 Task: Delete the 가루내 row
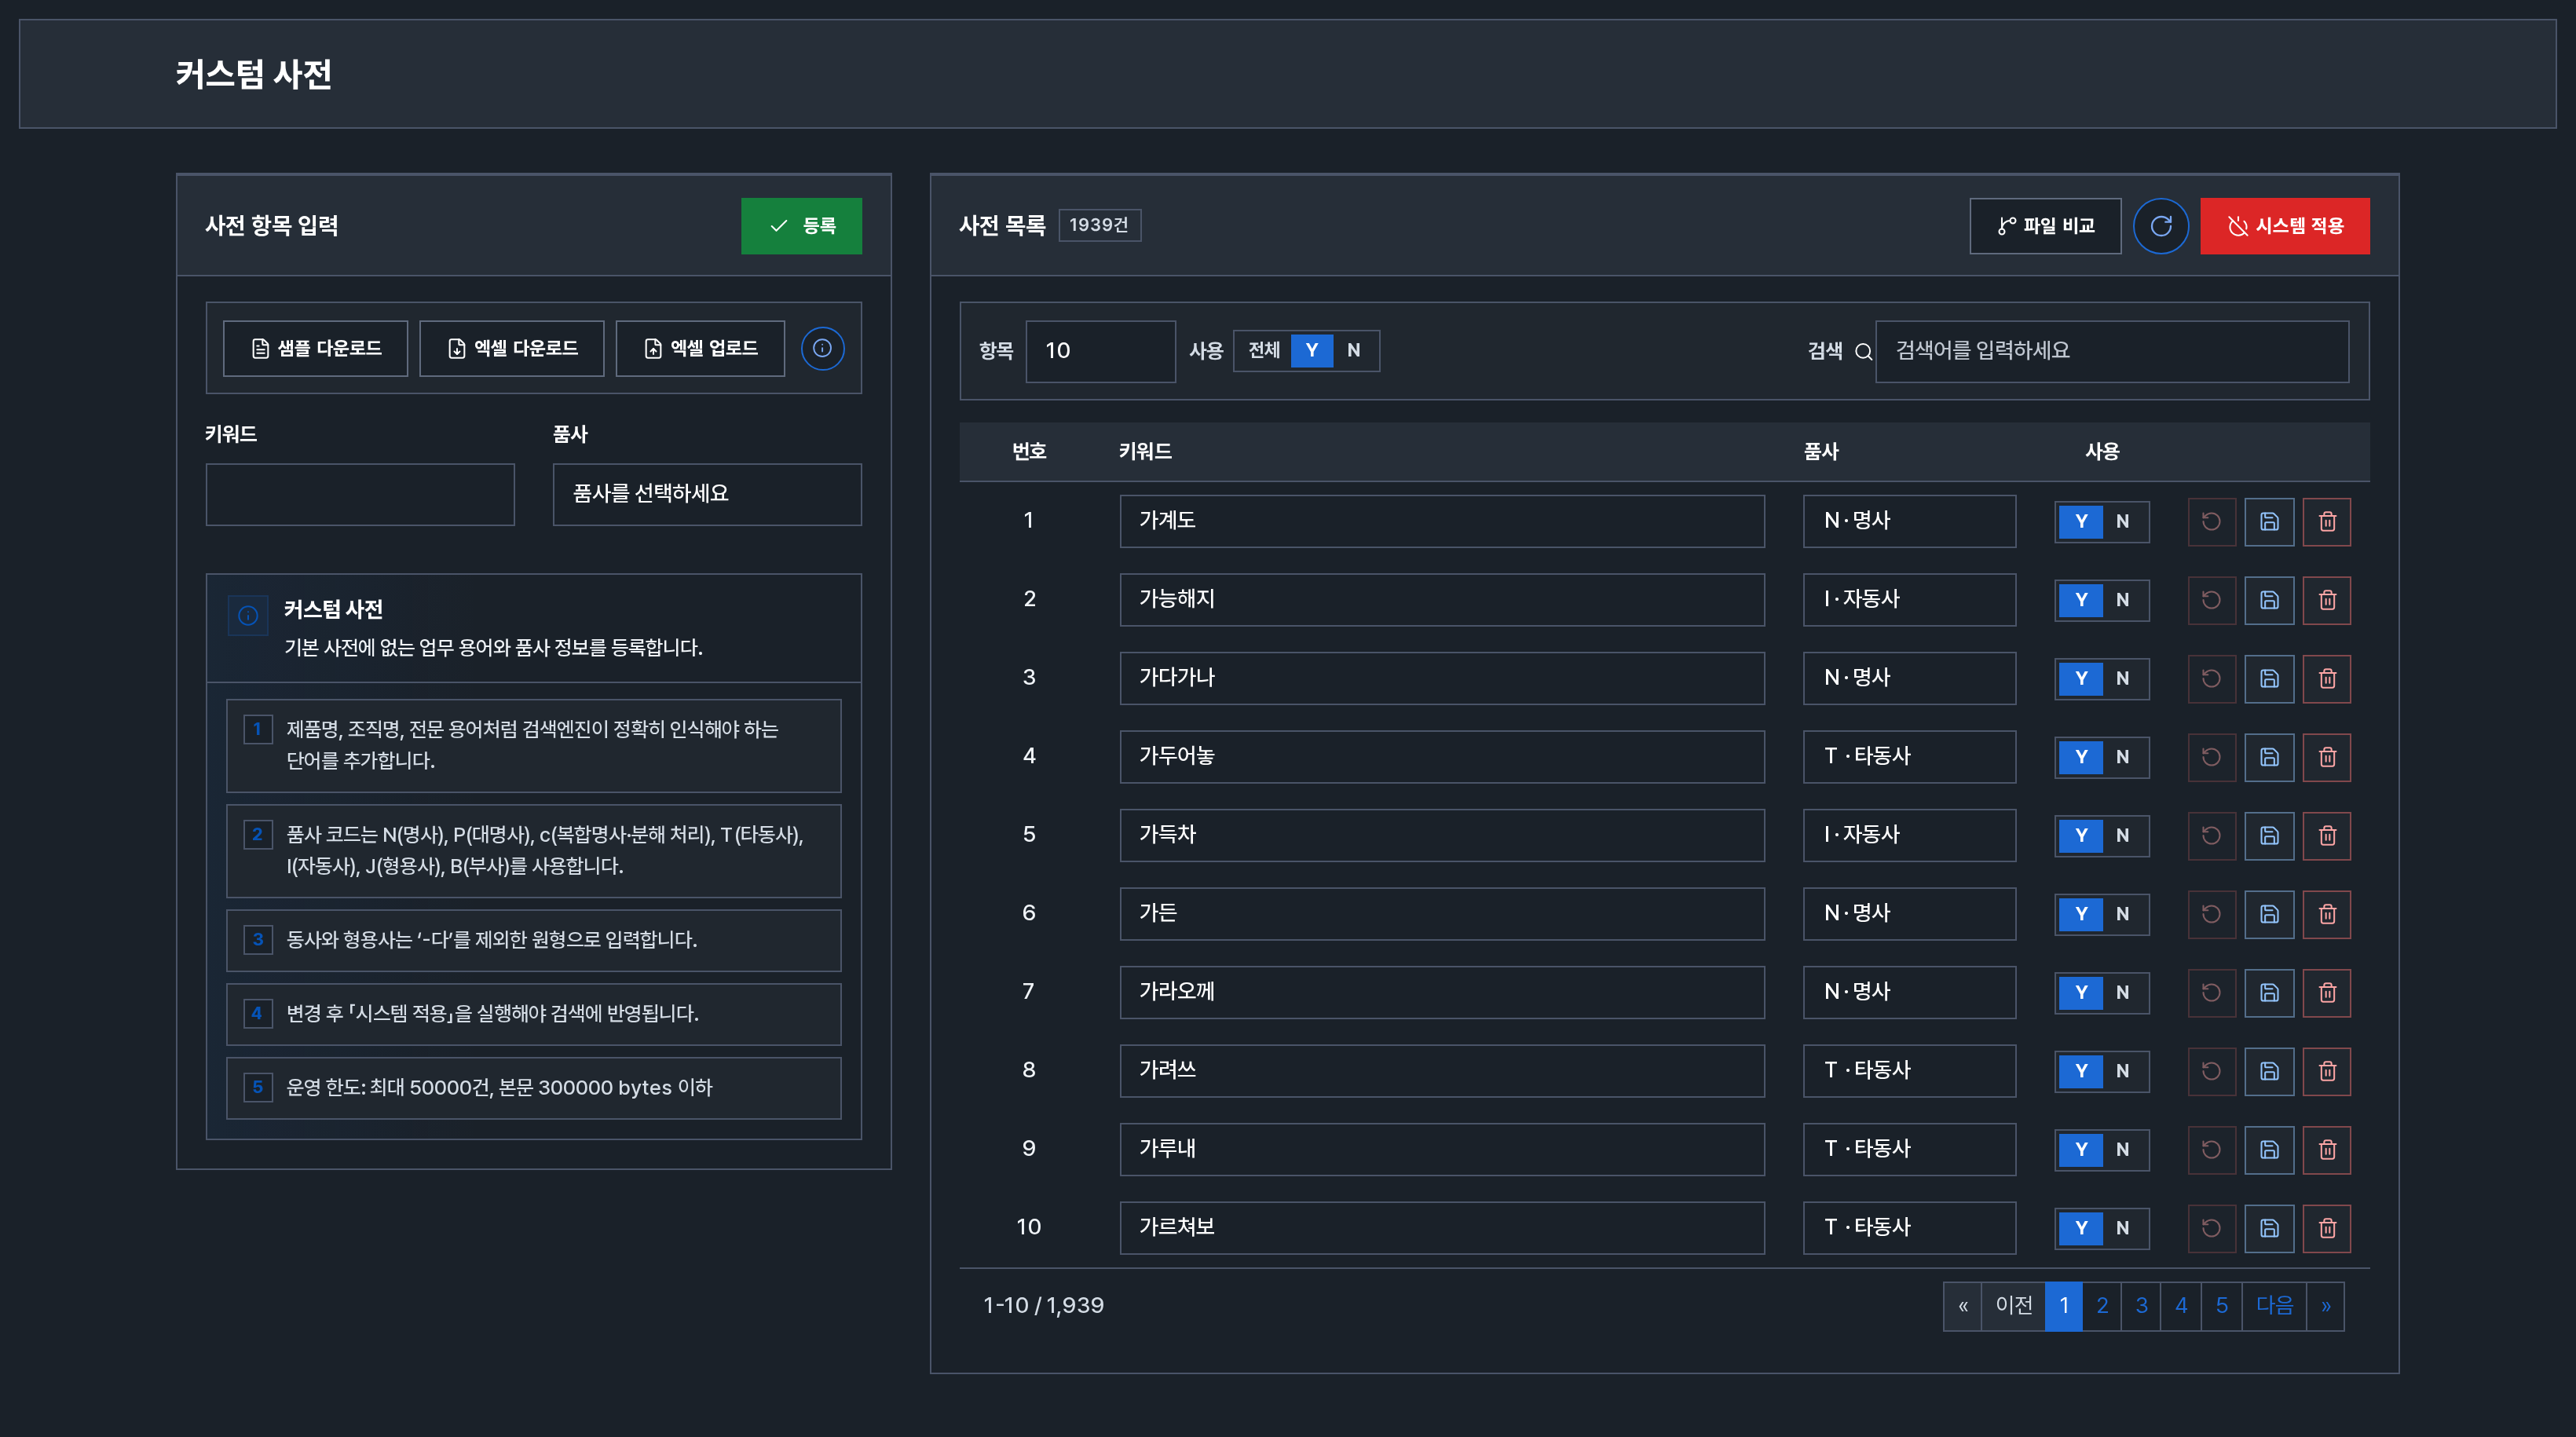tap(2327, 1149)
